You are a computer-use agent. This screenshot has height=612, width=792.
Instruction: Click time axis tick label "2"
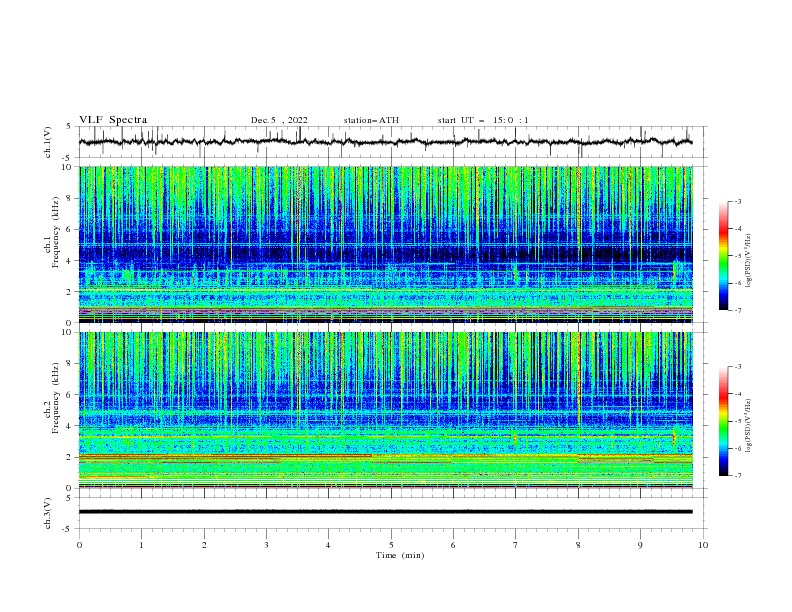pyautogui.click(x=205, y=545)
